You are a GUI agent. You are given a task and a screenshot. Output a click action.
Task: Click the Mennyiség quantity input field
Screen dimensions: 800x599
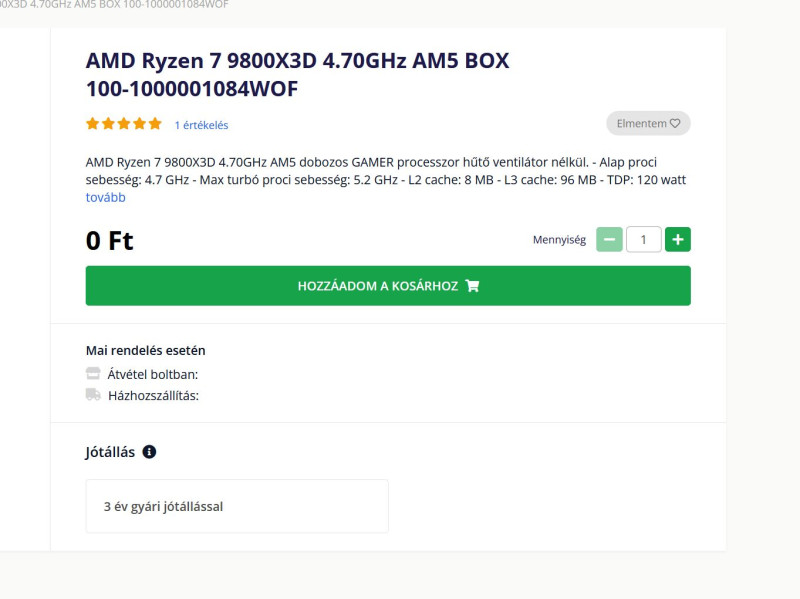[x=643, y=239]
